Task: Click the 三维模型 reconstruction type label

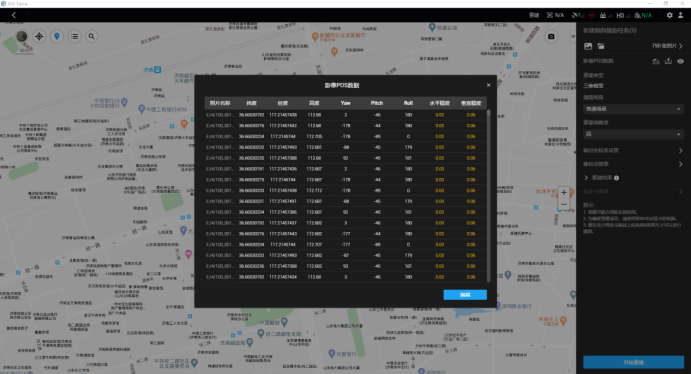Action: (x=593, y=86)
